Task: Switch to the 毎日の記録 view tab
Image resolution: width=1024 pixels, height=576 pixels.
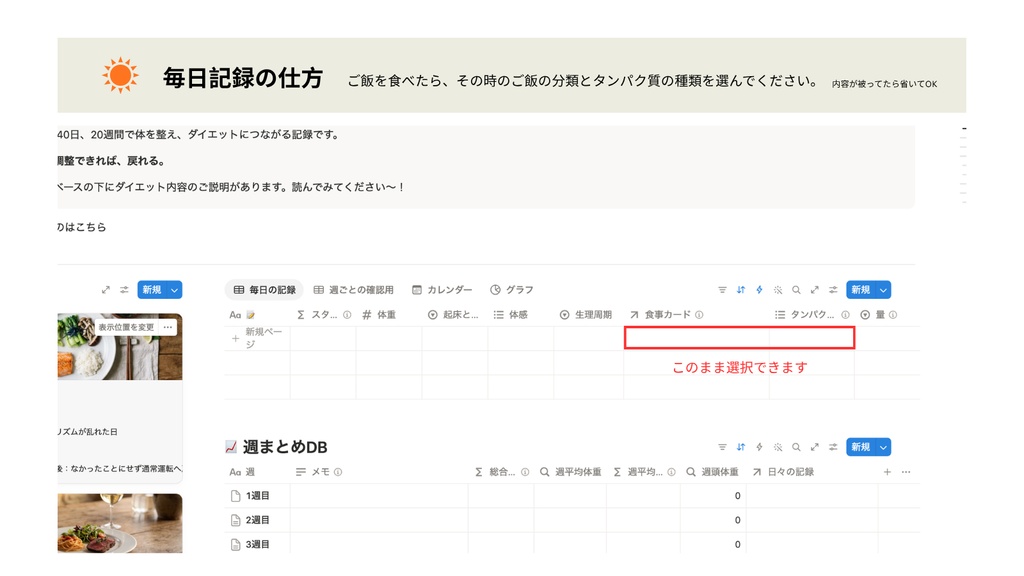Action: pyautogui.click(x=264, y=290)
